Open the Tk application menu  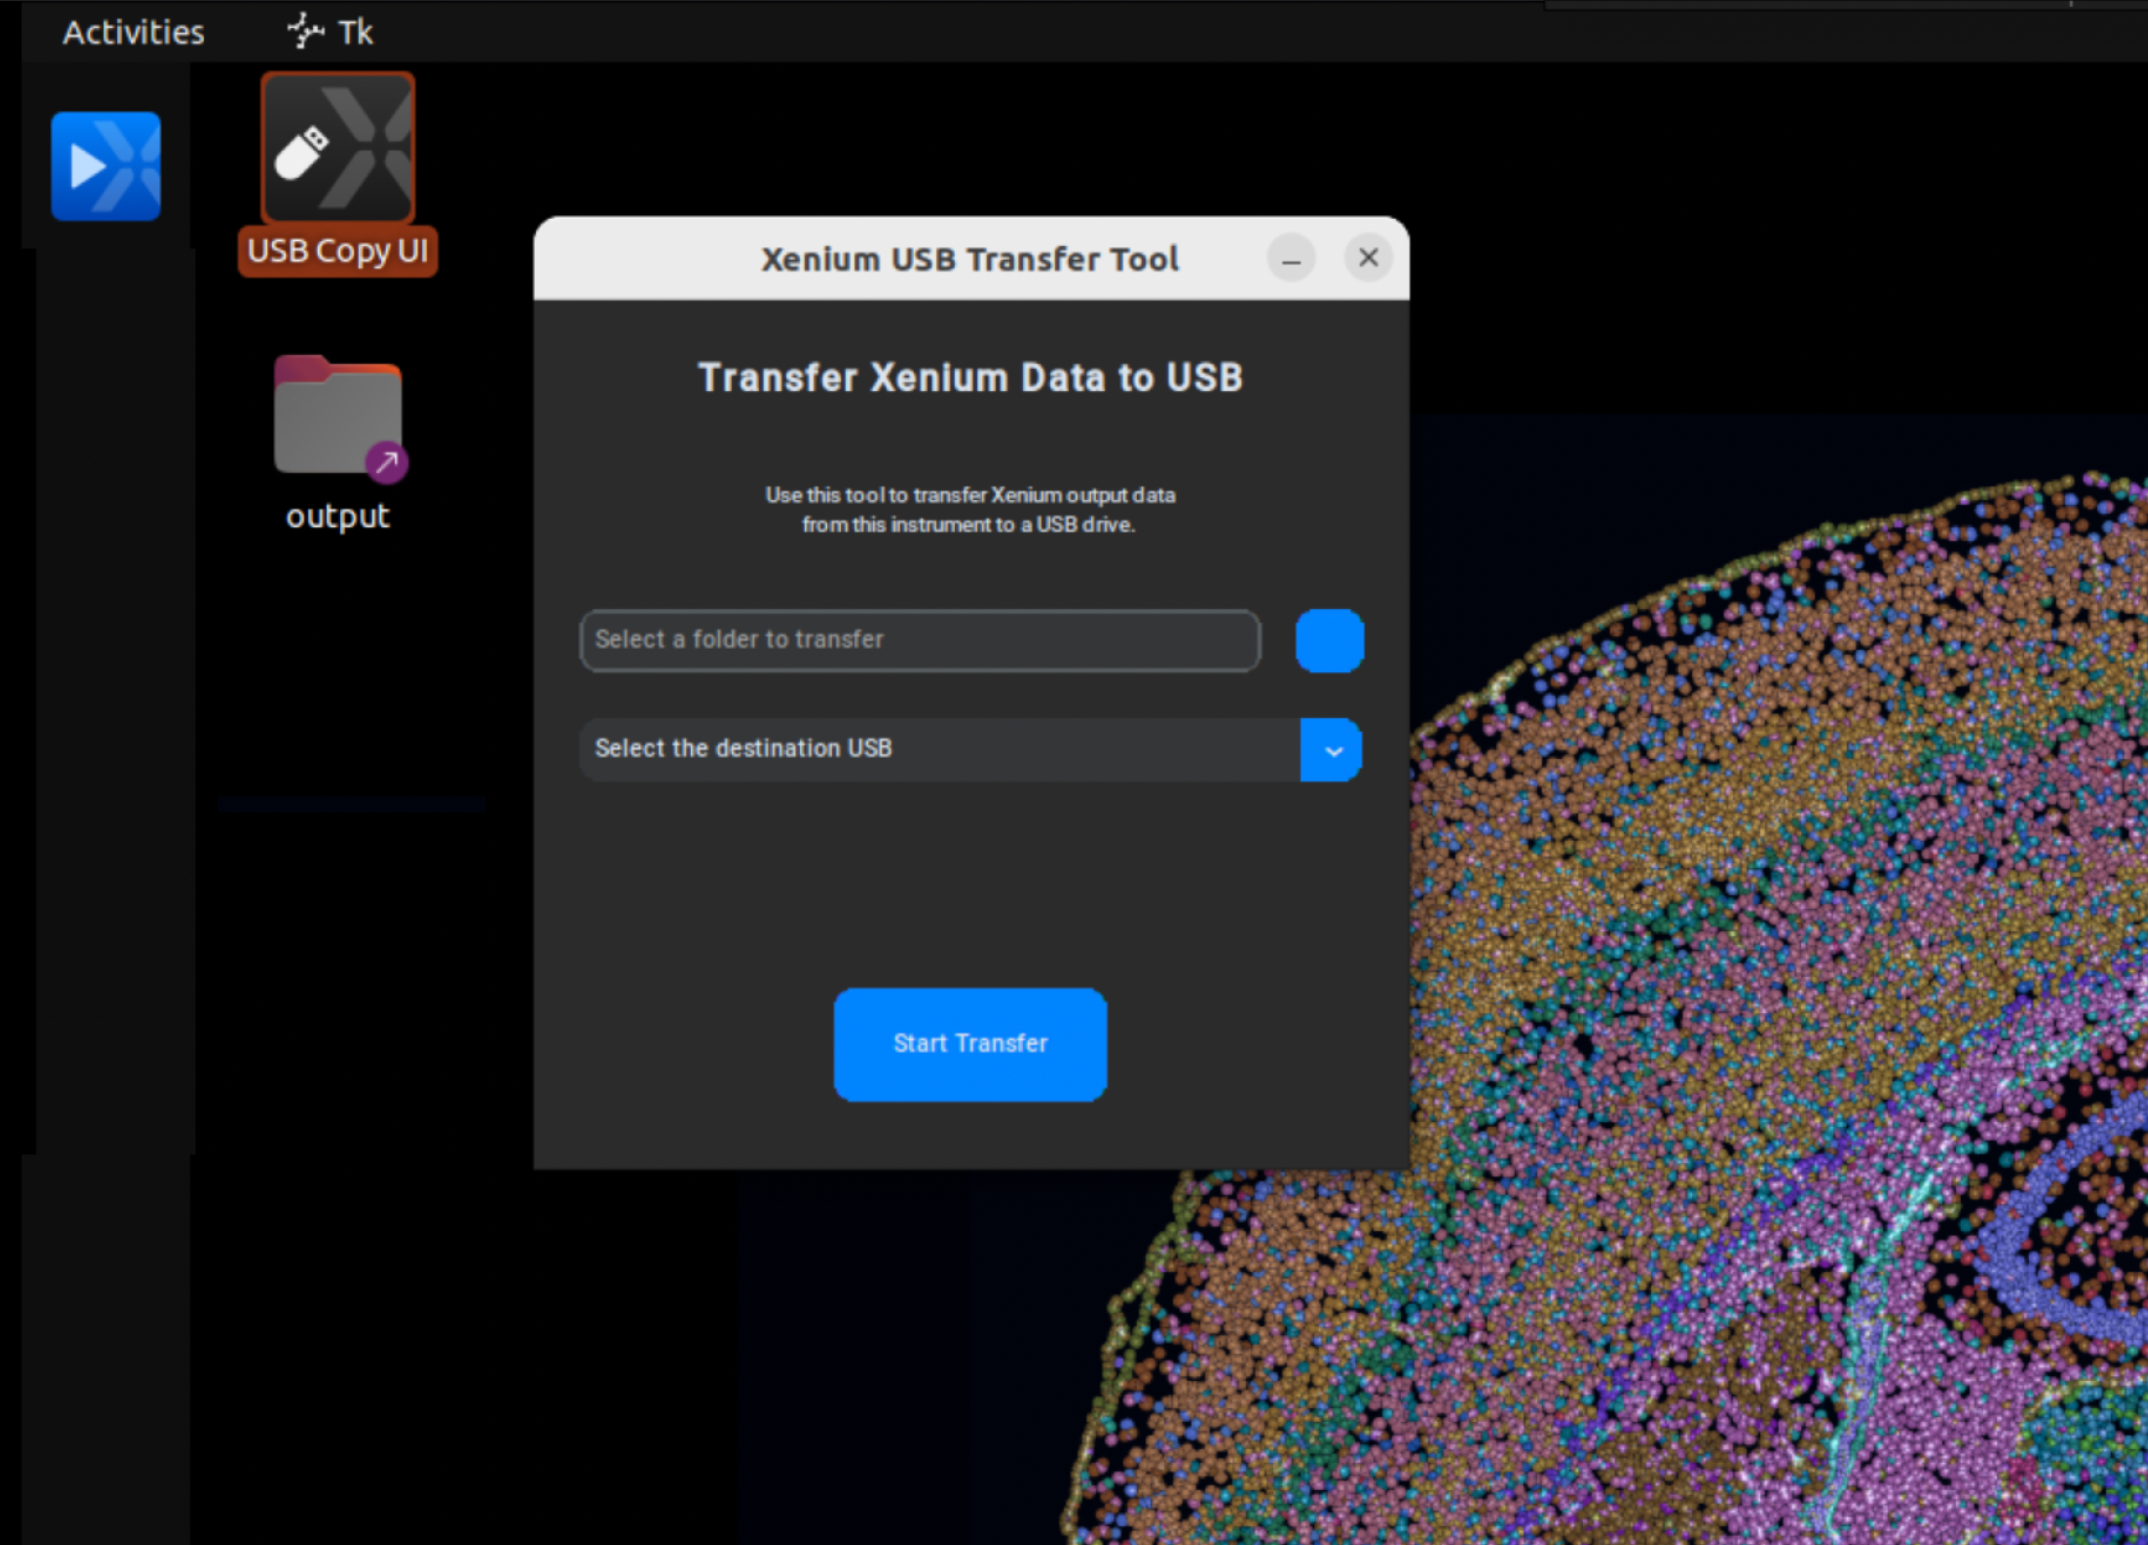pyautogui.click(x=354, y=32)
